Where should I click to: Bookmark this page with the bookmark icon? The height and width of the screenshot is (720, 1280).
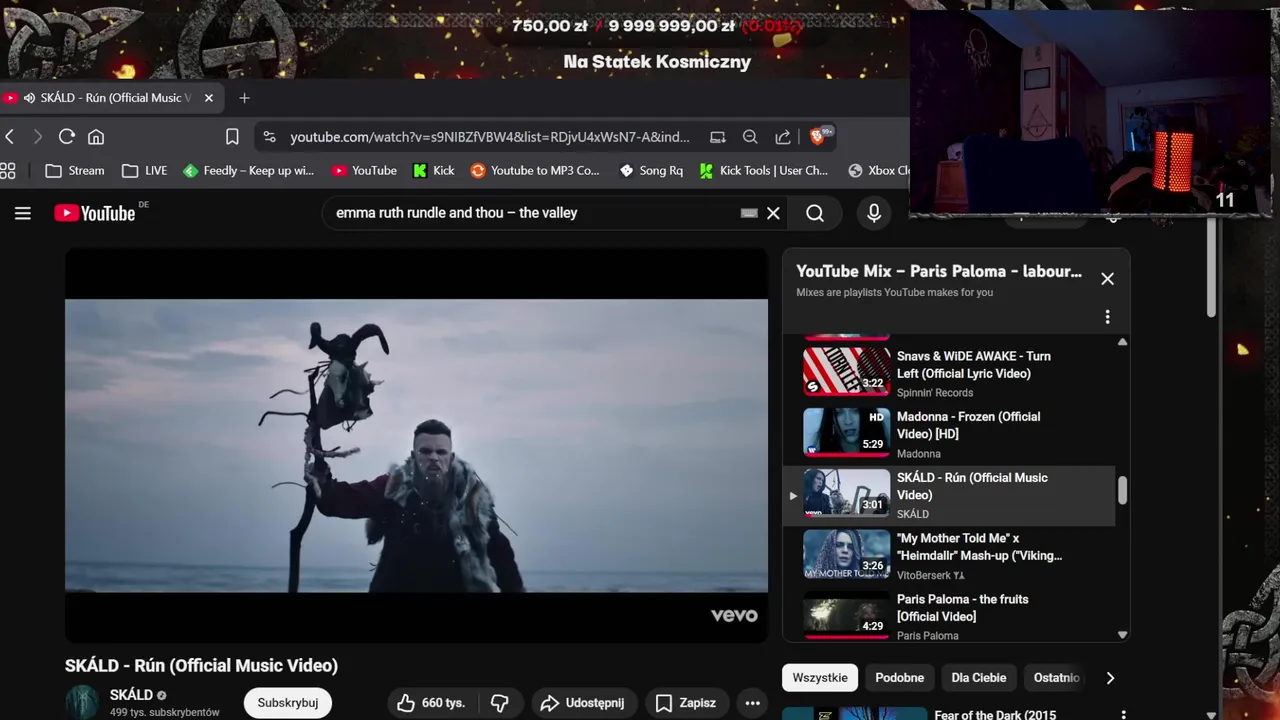(232, 137)
